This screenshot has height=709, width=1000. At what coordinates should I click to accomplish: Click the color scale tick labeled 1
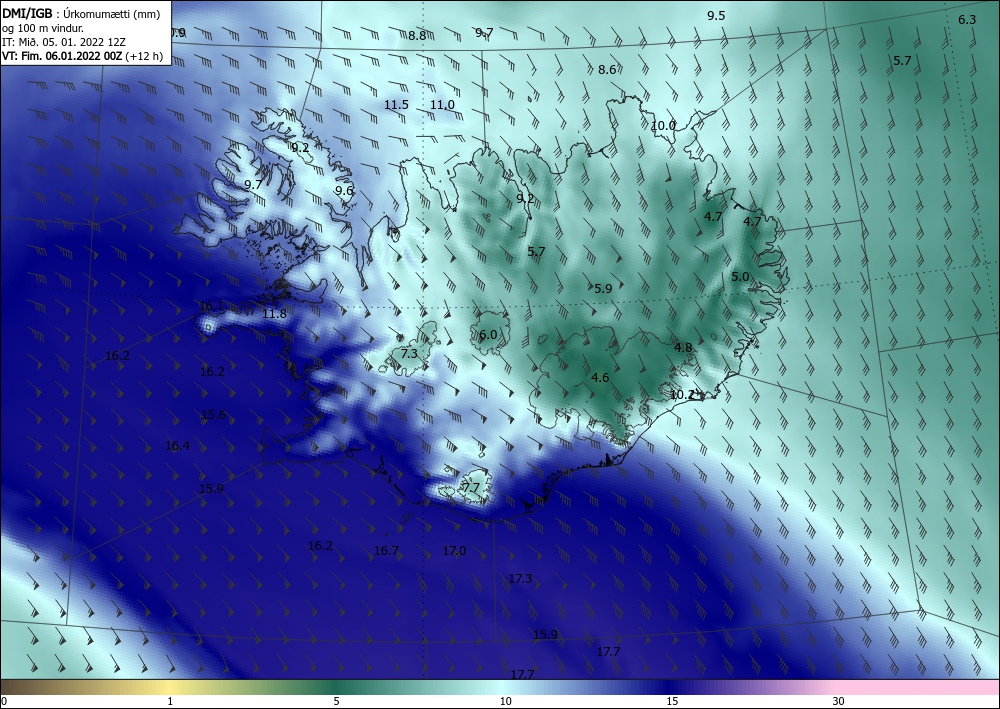[170, 701]
